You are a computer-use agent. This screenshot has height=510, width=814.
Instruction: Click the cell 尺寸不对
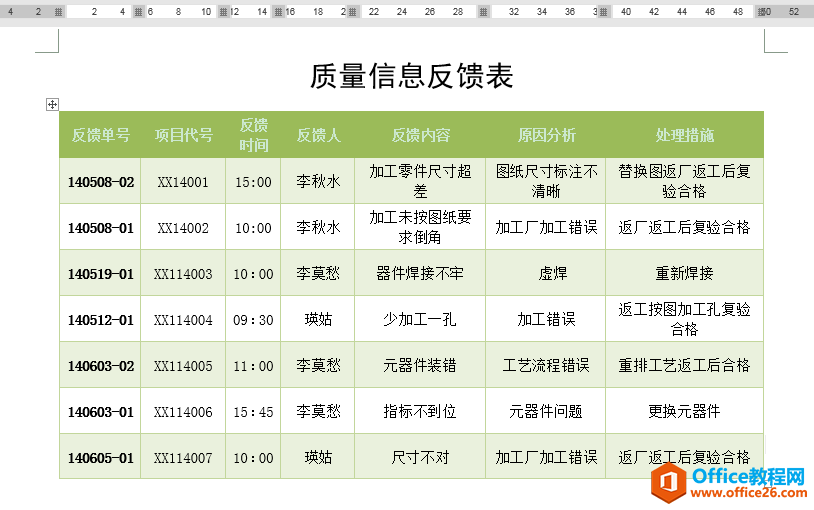point(420,457)
